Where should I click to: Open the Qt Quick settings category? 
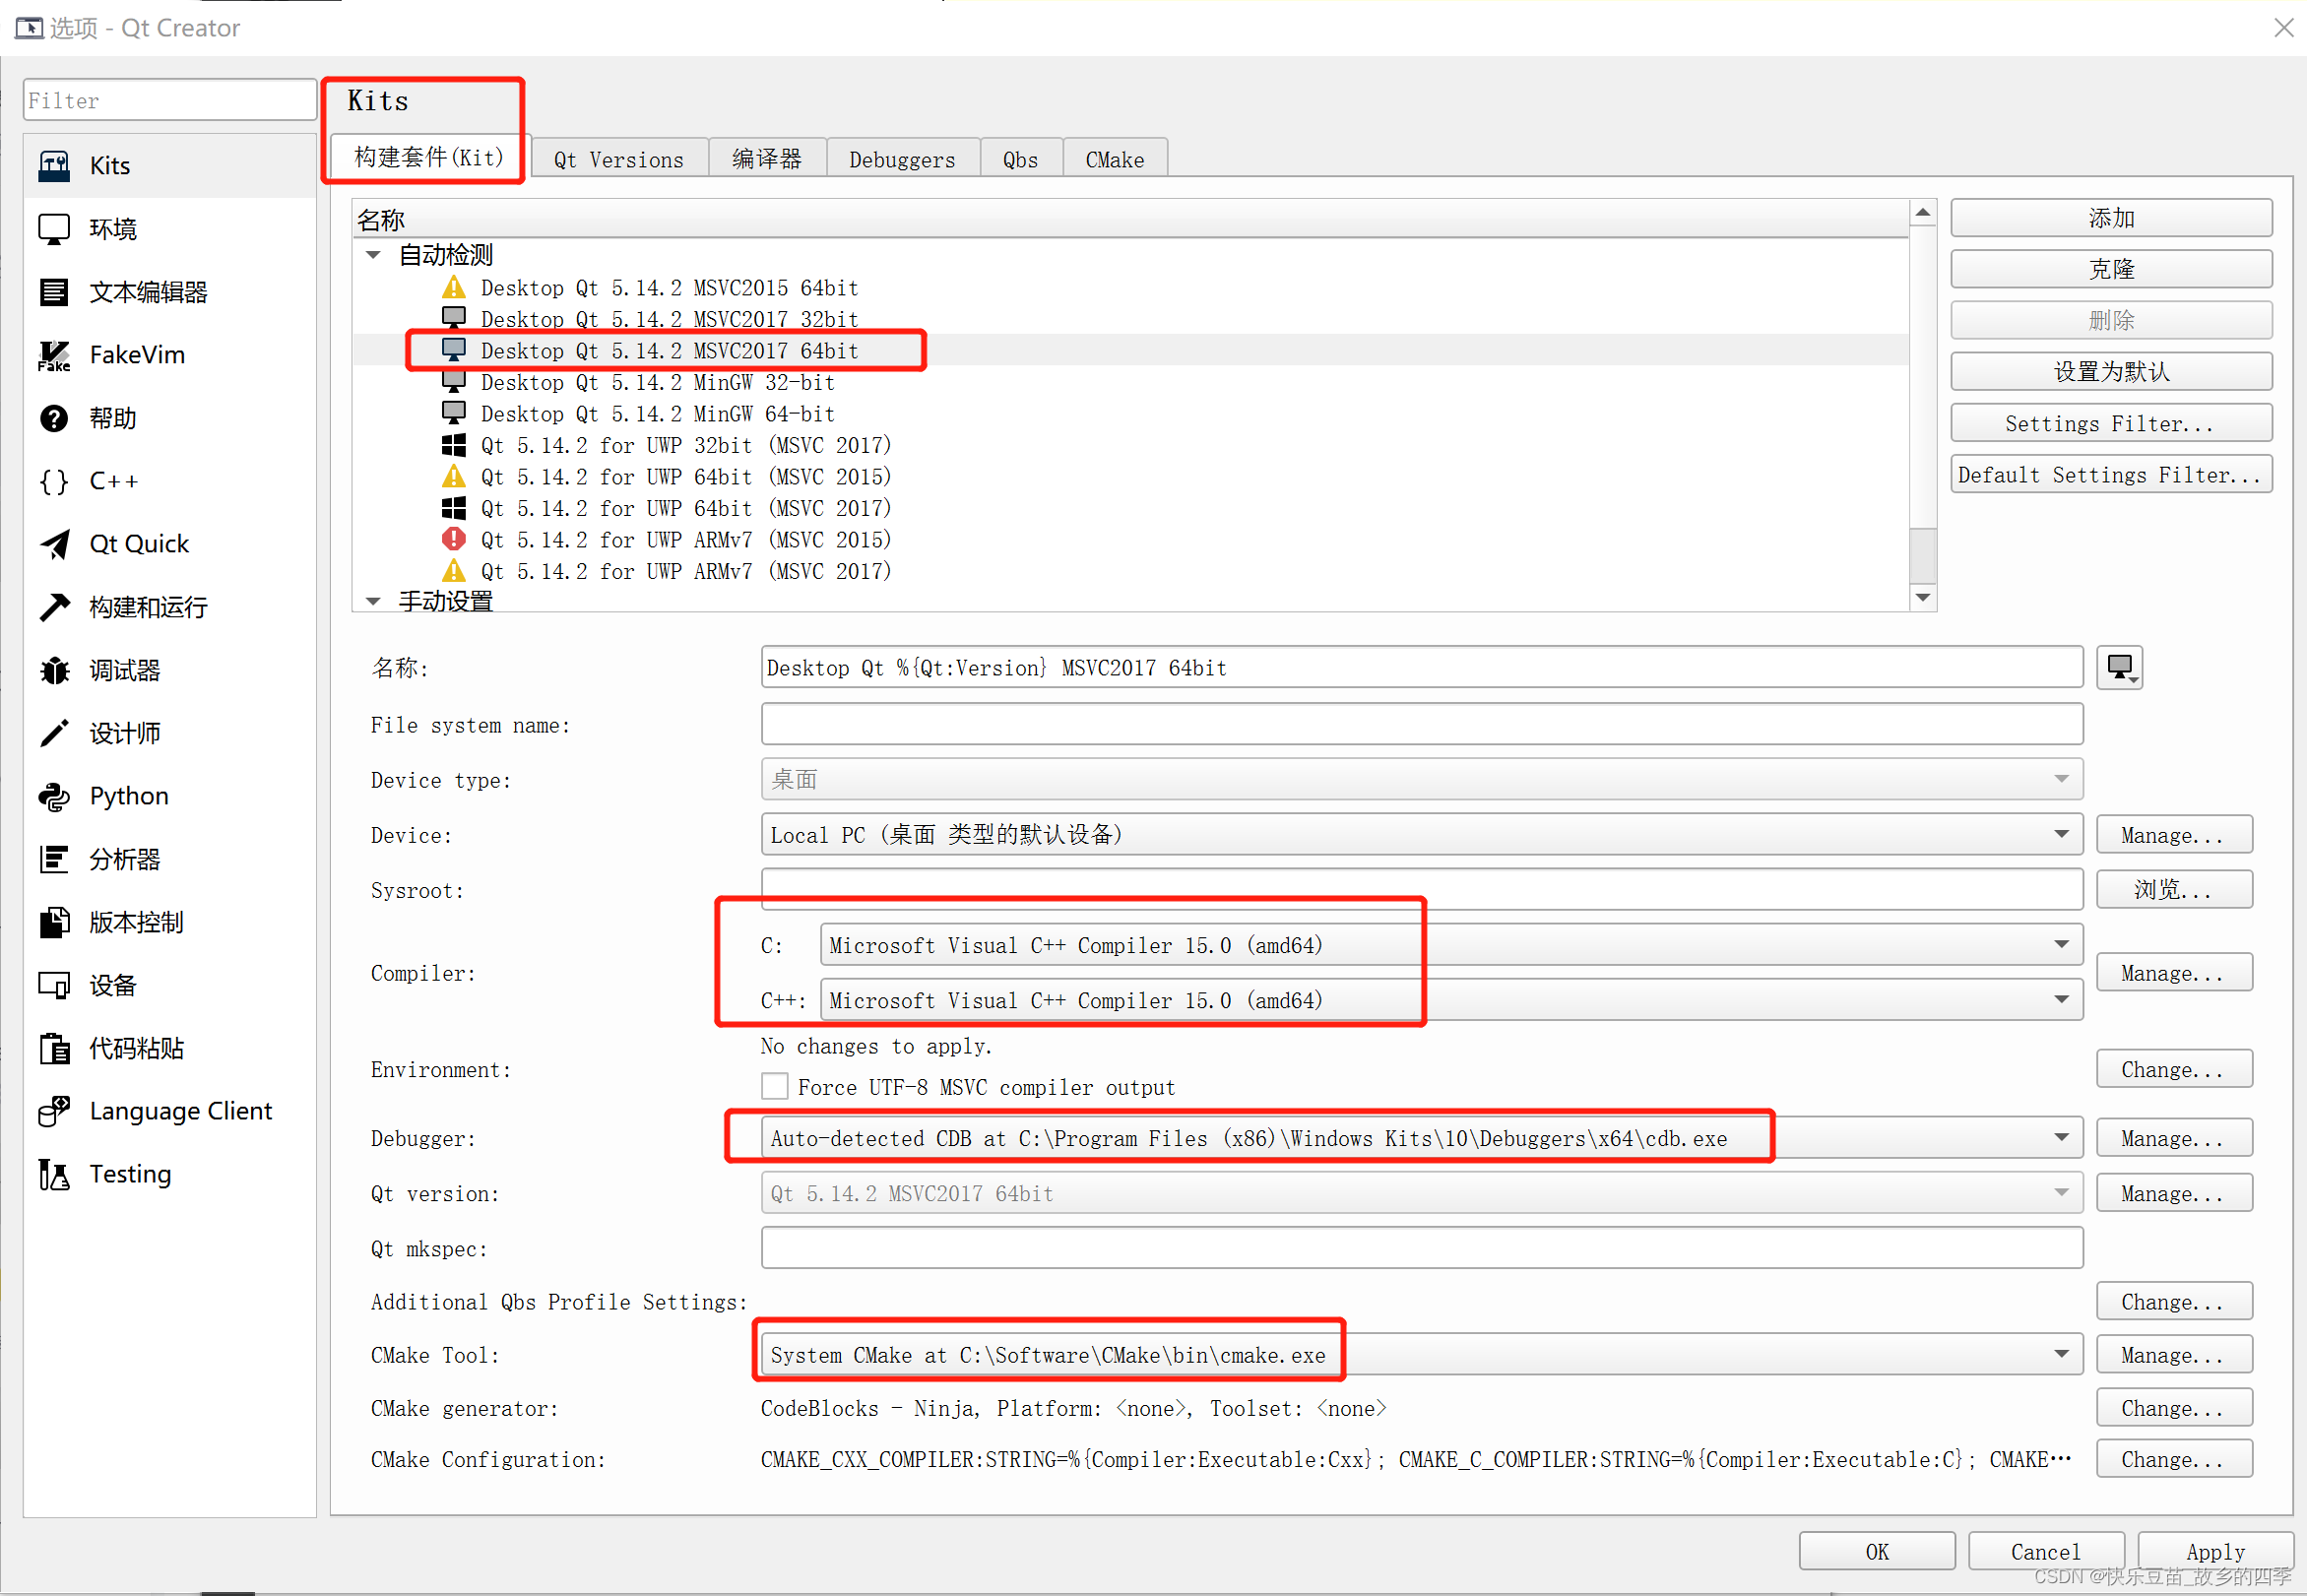click(170, 544)
